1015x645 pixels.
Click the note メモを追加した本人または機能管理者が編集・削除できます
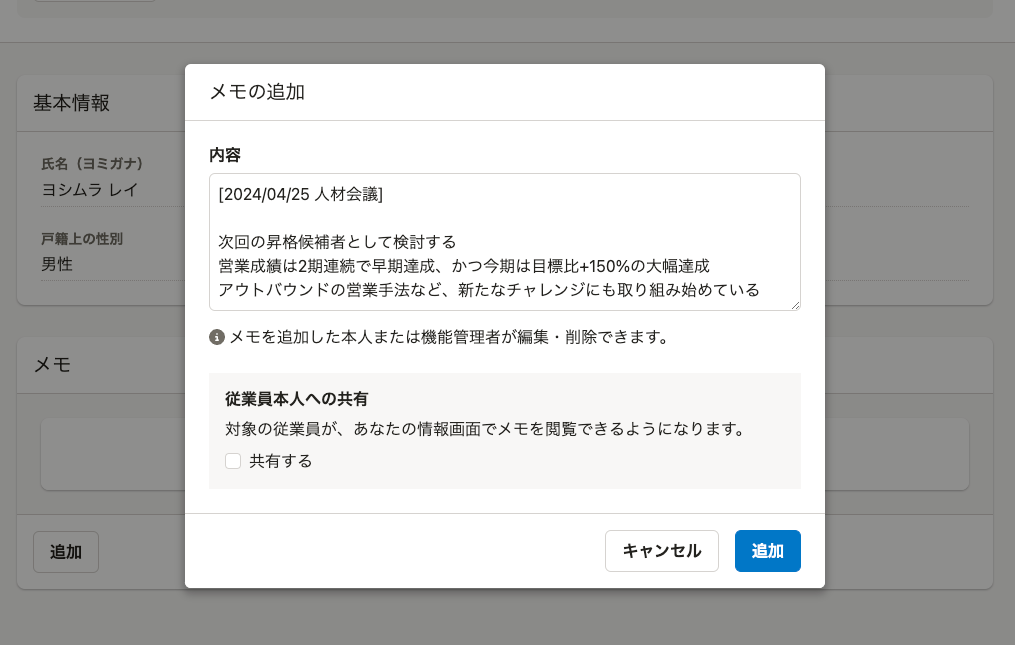450,337
